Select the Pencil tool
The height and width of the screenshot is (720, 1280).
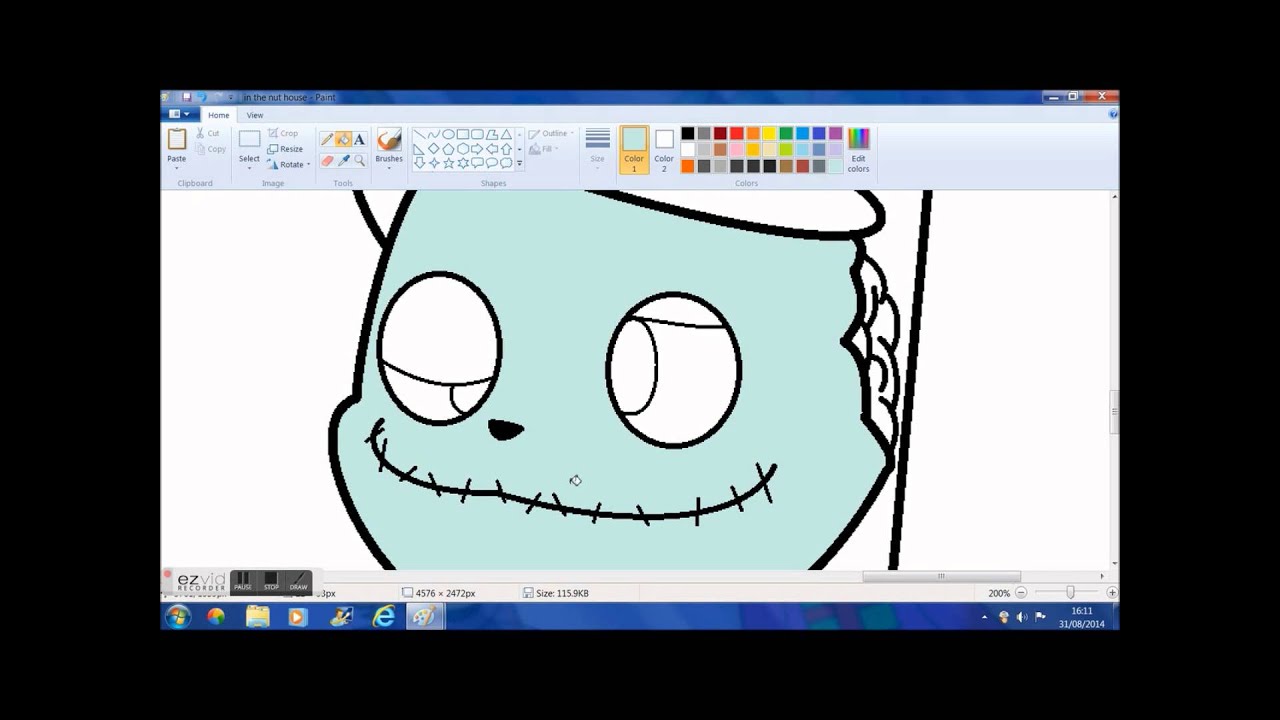pos(327,139)
